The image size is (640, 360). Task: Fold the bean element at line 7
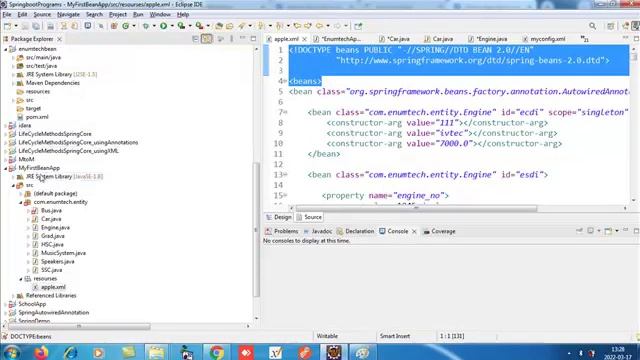tap(285, 112)
